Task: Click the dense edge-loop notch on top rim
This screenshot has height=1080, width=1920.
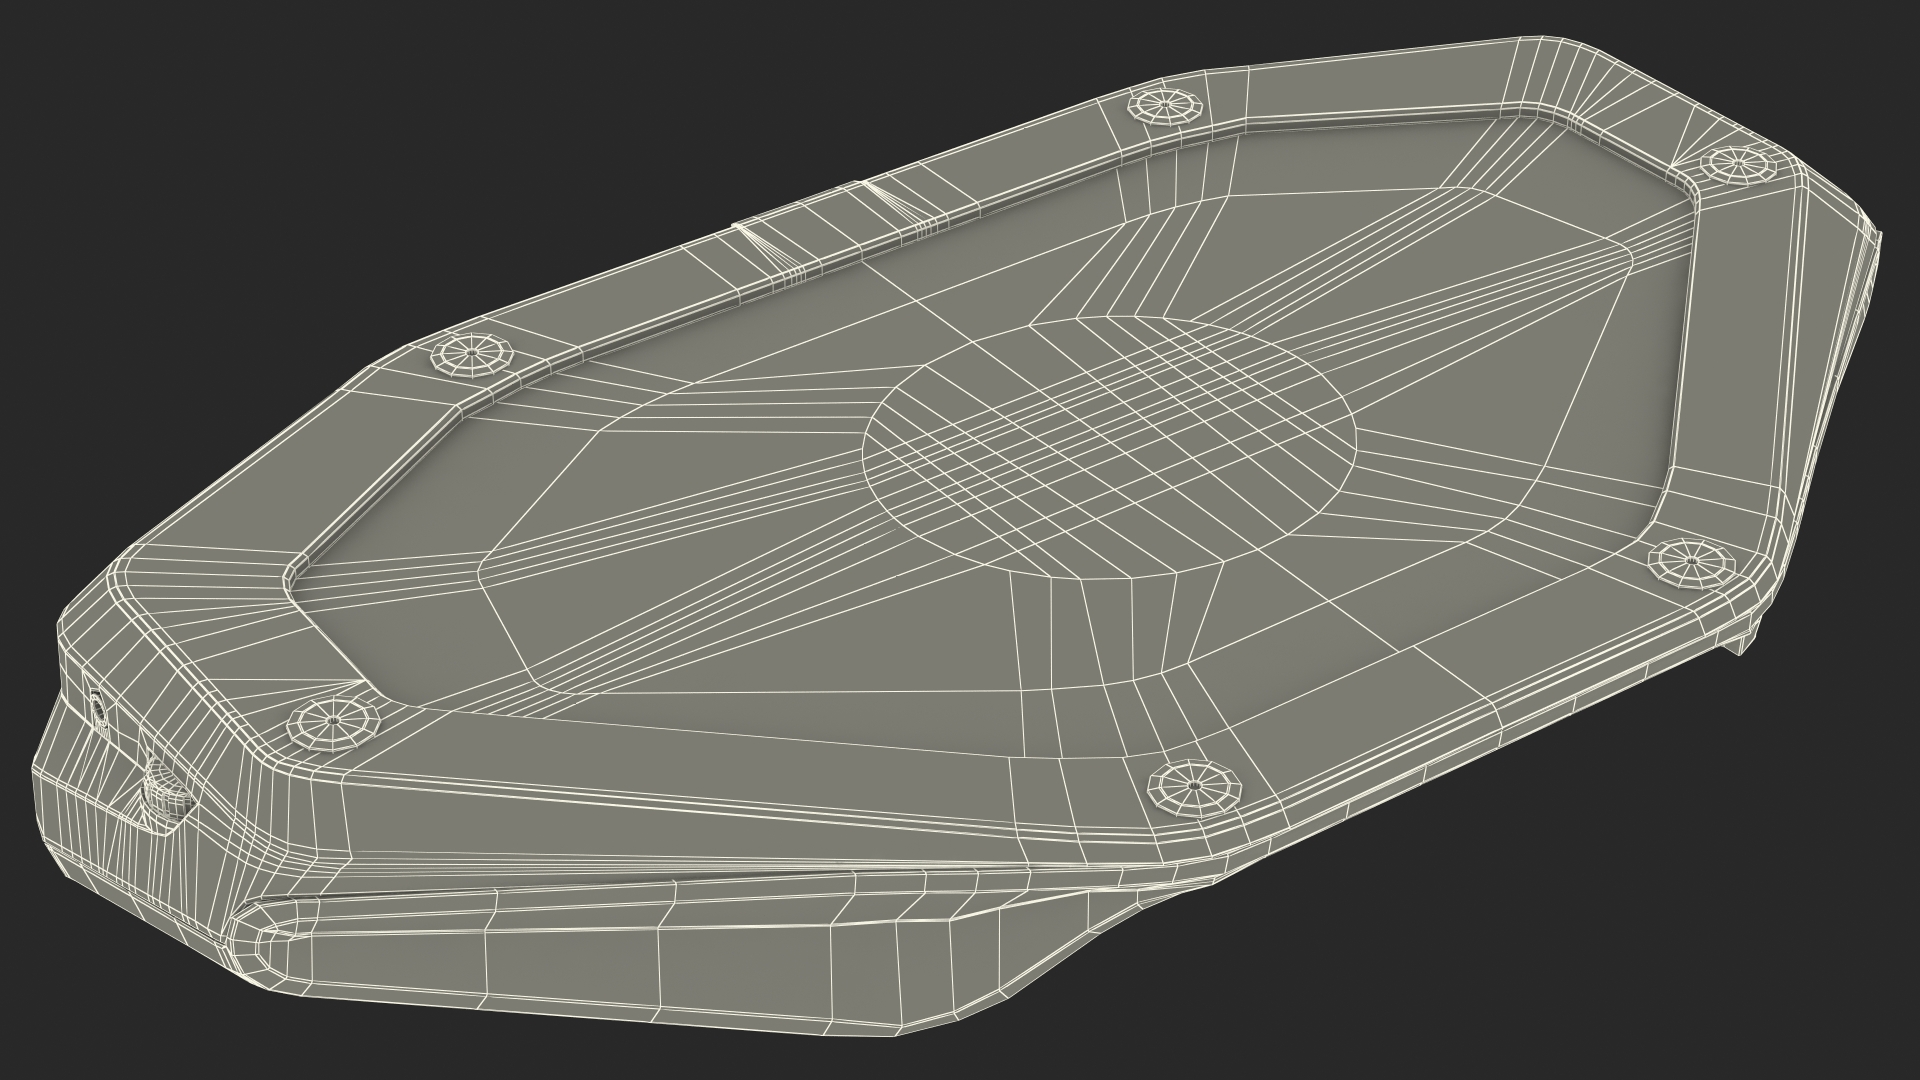Action: tap(758, 241)
